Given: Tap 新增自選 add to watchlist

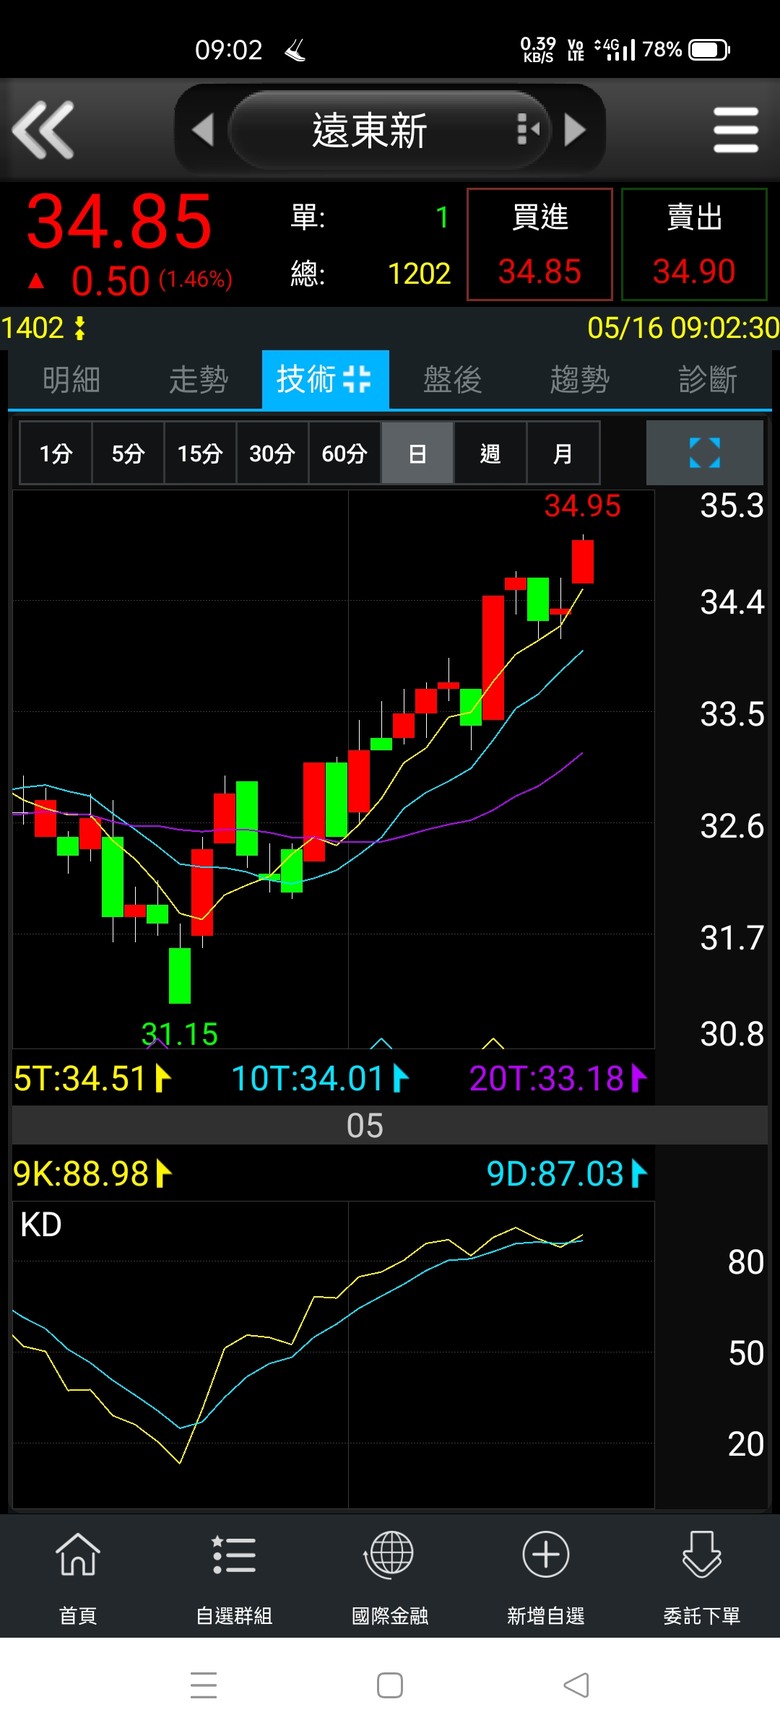Looking at the screenshot, I should (546, 1577).
